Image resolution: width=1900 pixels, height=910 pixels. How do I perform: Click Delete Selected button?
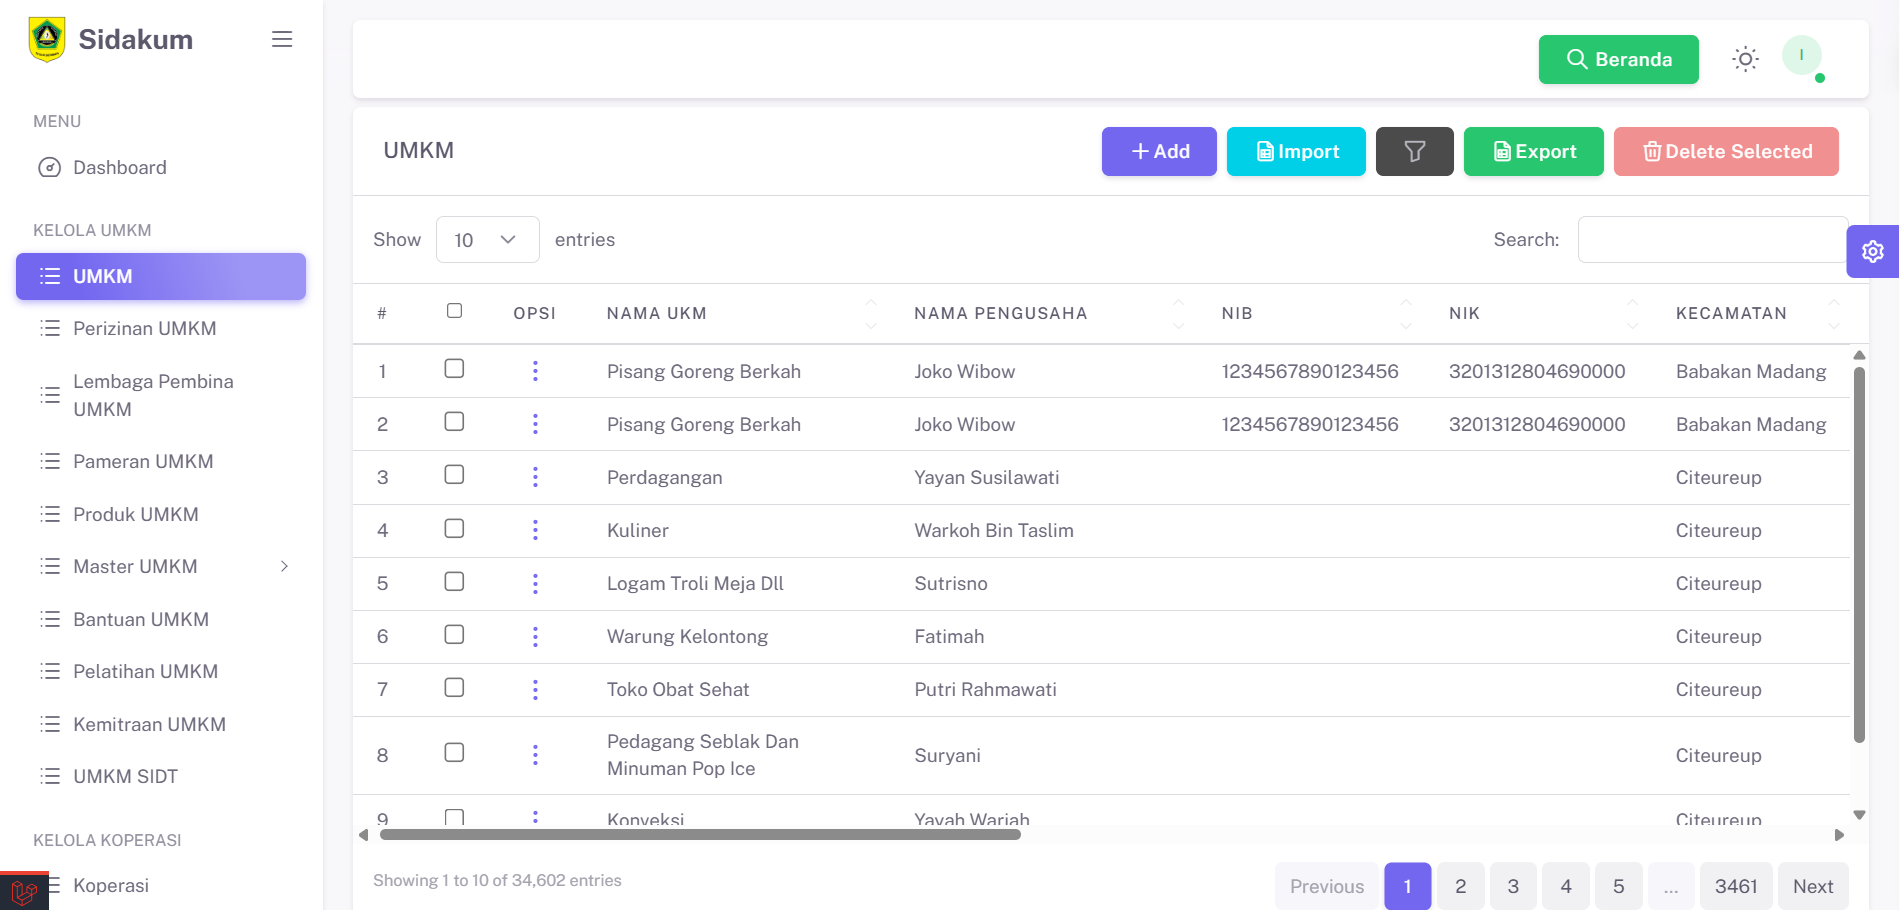click(1726, 151)
